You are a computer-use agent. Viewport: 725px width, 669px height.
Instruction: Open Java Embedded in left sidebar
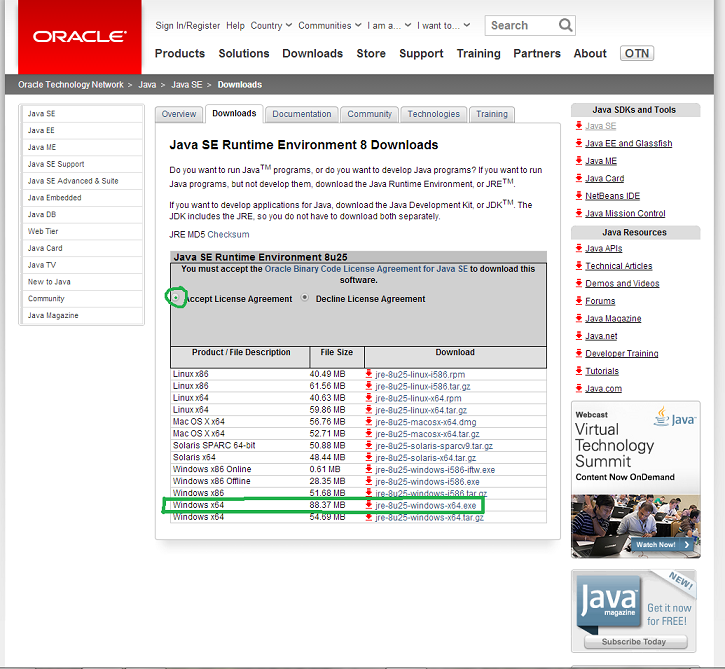54,198
